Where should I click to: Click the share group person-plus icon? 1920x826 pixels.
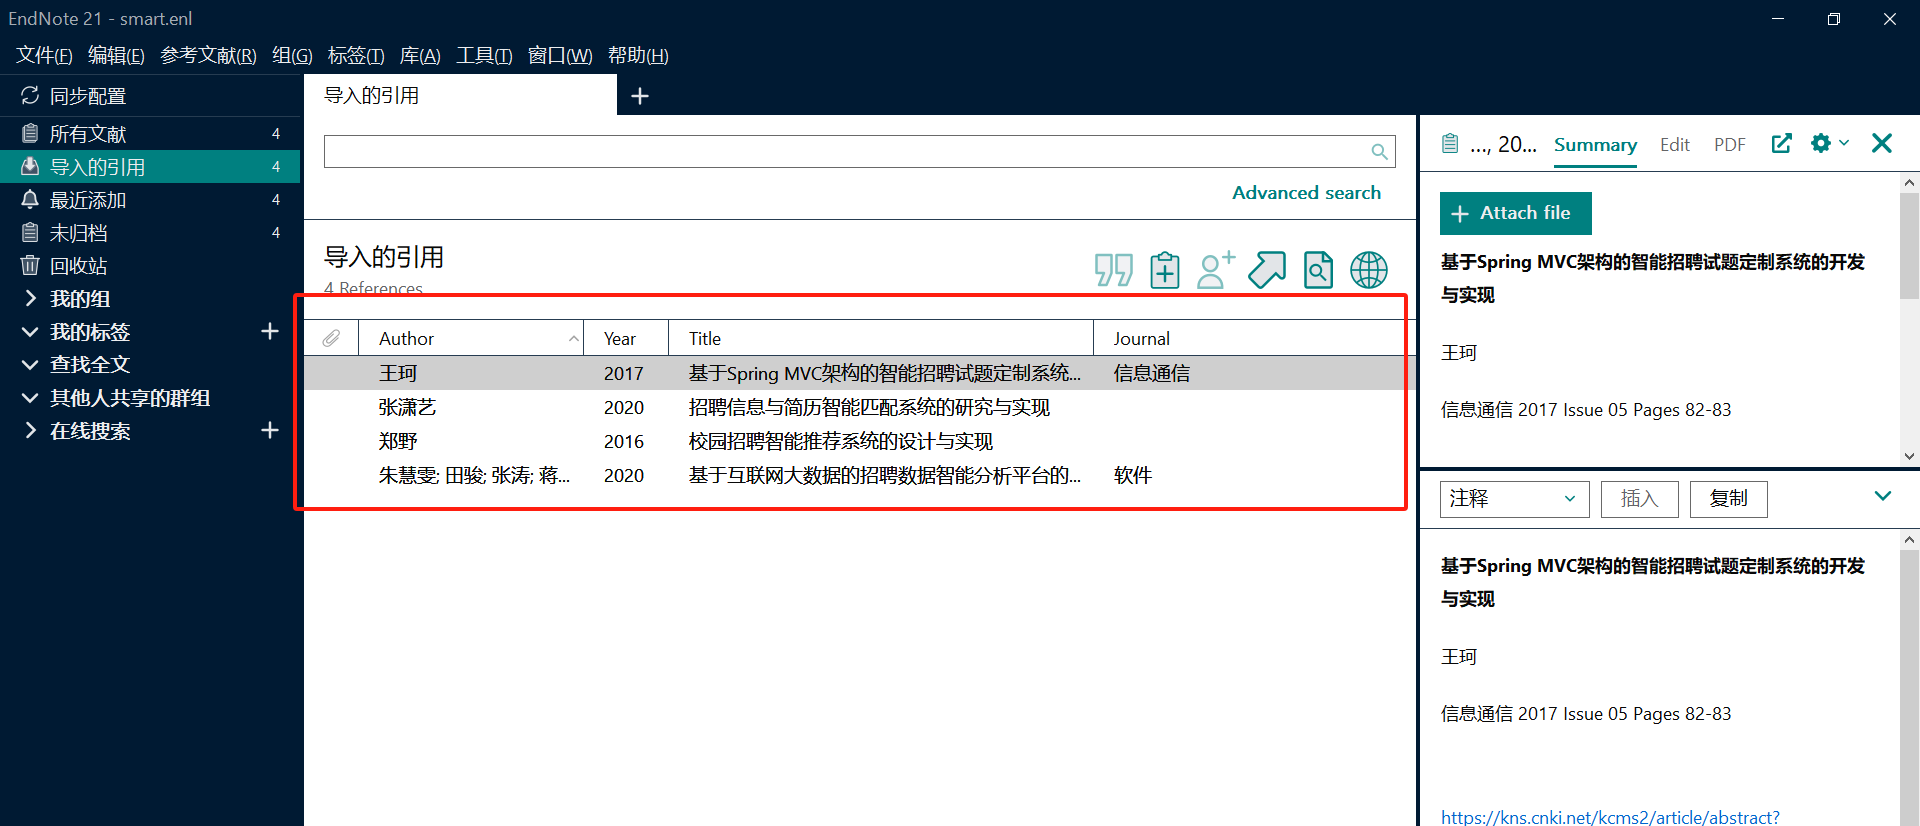(1216, 270)
